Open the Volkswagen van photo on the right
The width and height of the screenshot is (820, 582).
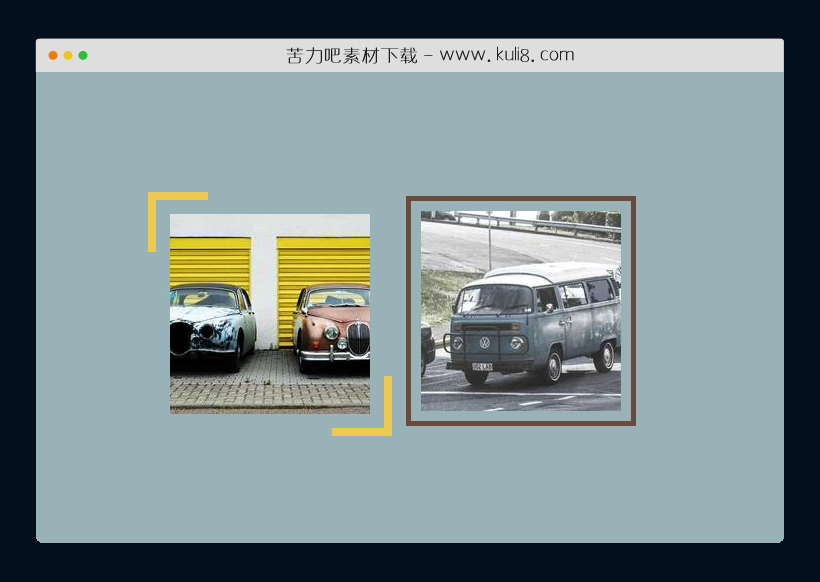coord(520,311)
